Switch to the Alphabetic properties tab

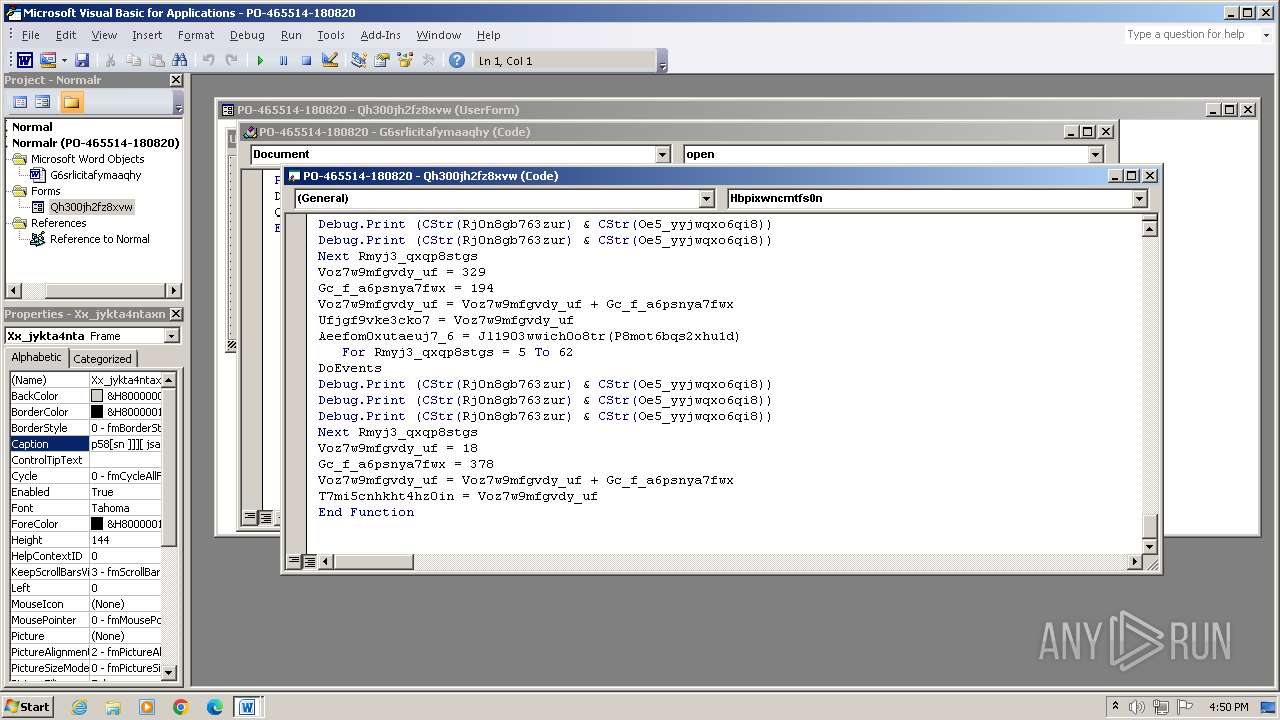pos(36,358)
